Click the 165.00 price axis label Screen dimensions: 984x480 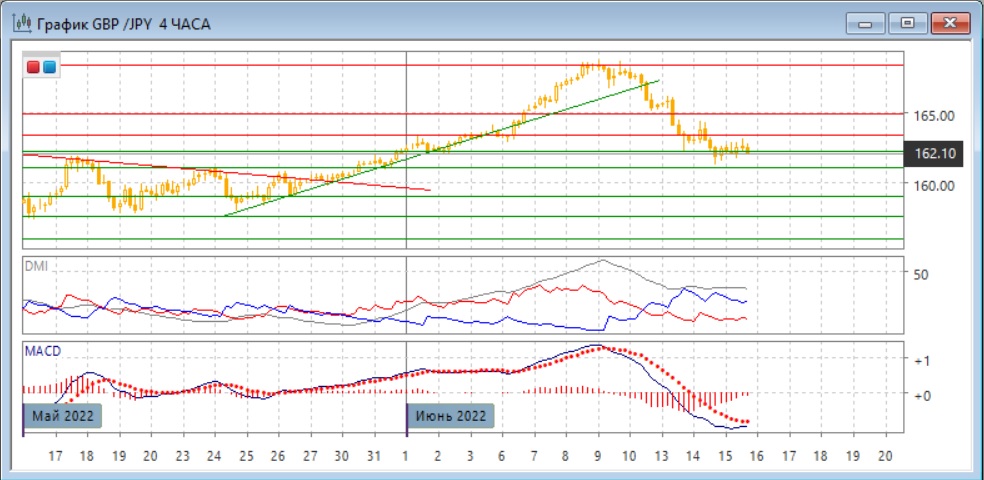pos(931,115)
